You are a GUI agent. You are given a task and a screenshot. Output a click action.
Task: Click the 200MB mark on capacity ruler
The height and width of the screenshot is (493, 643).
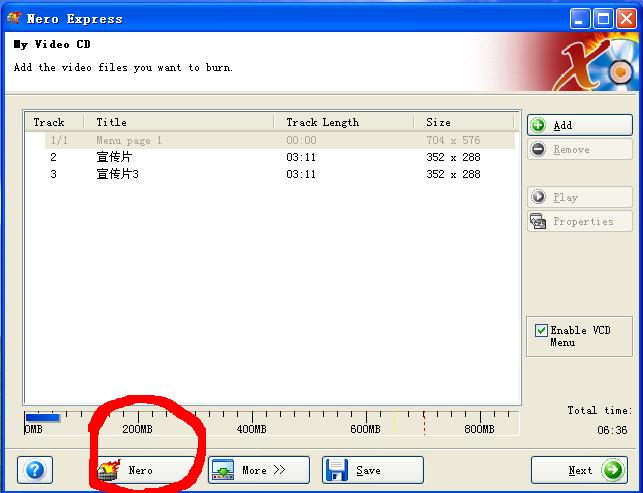coord(138,429)
